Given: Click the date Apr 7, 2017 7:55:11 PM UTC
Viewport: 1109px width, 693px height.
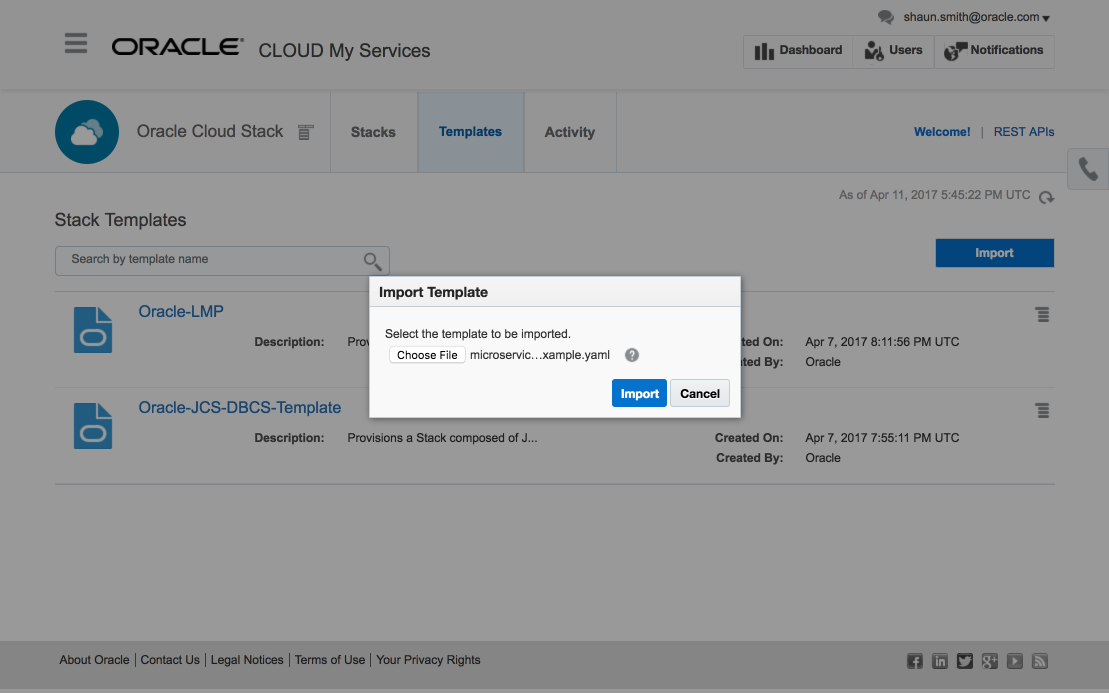Looking at the screenshot, I should click(x=882, y=438).
